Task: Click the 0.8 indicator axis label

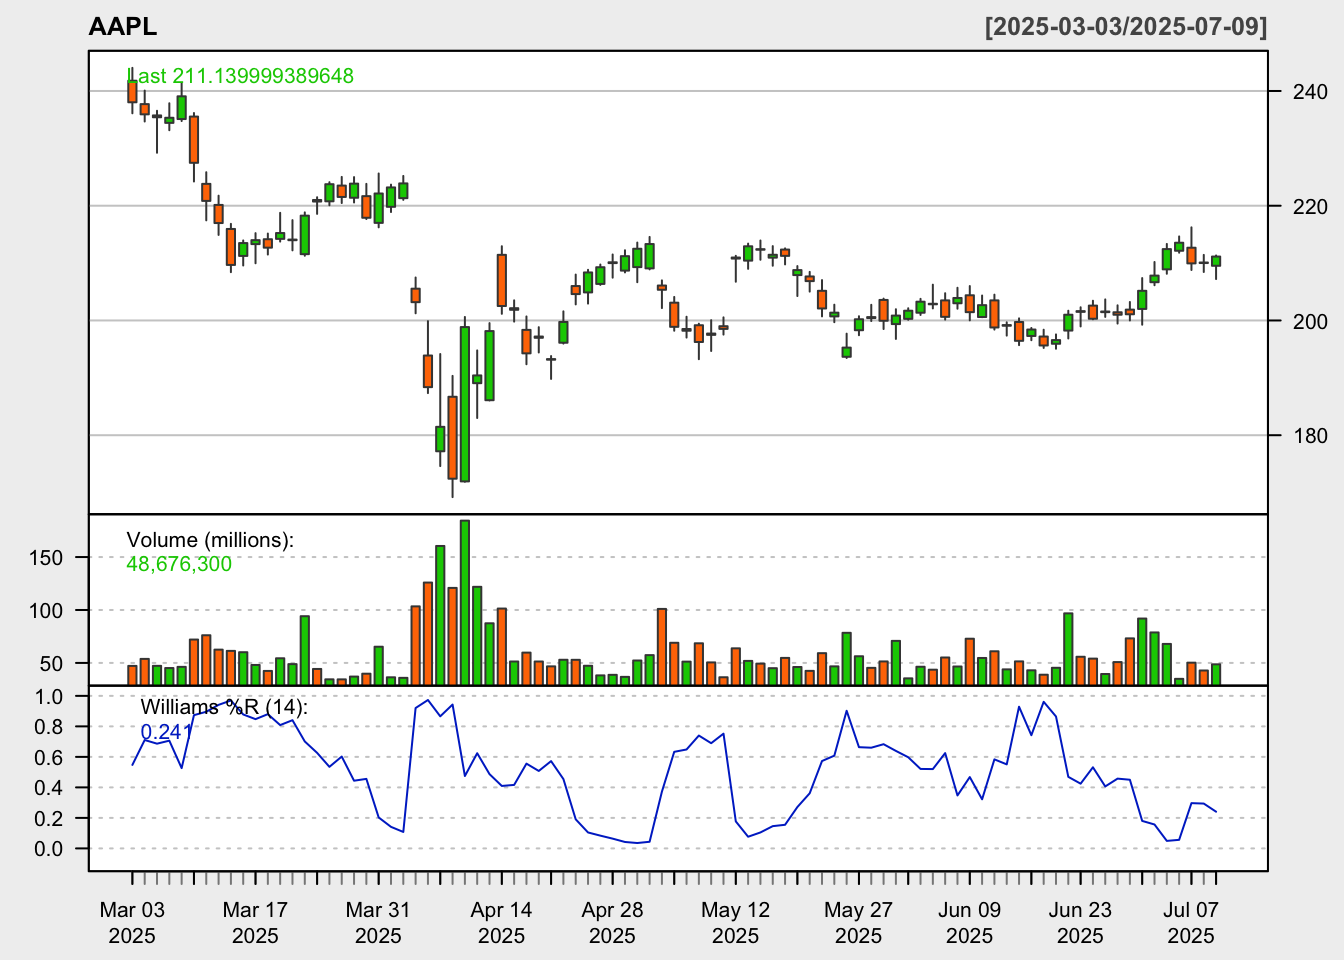Action: pos(49,727)
